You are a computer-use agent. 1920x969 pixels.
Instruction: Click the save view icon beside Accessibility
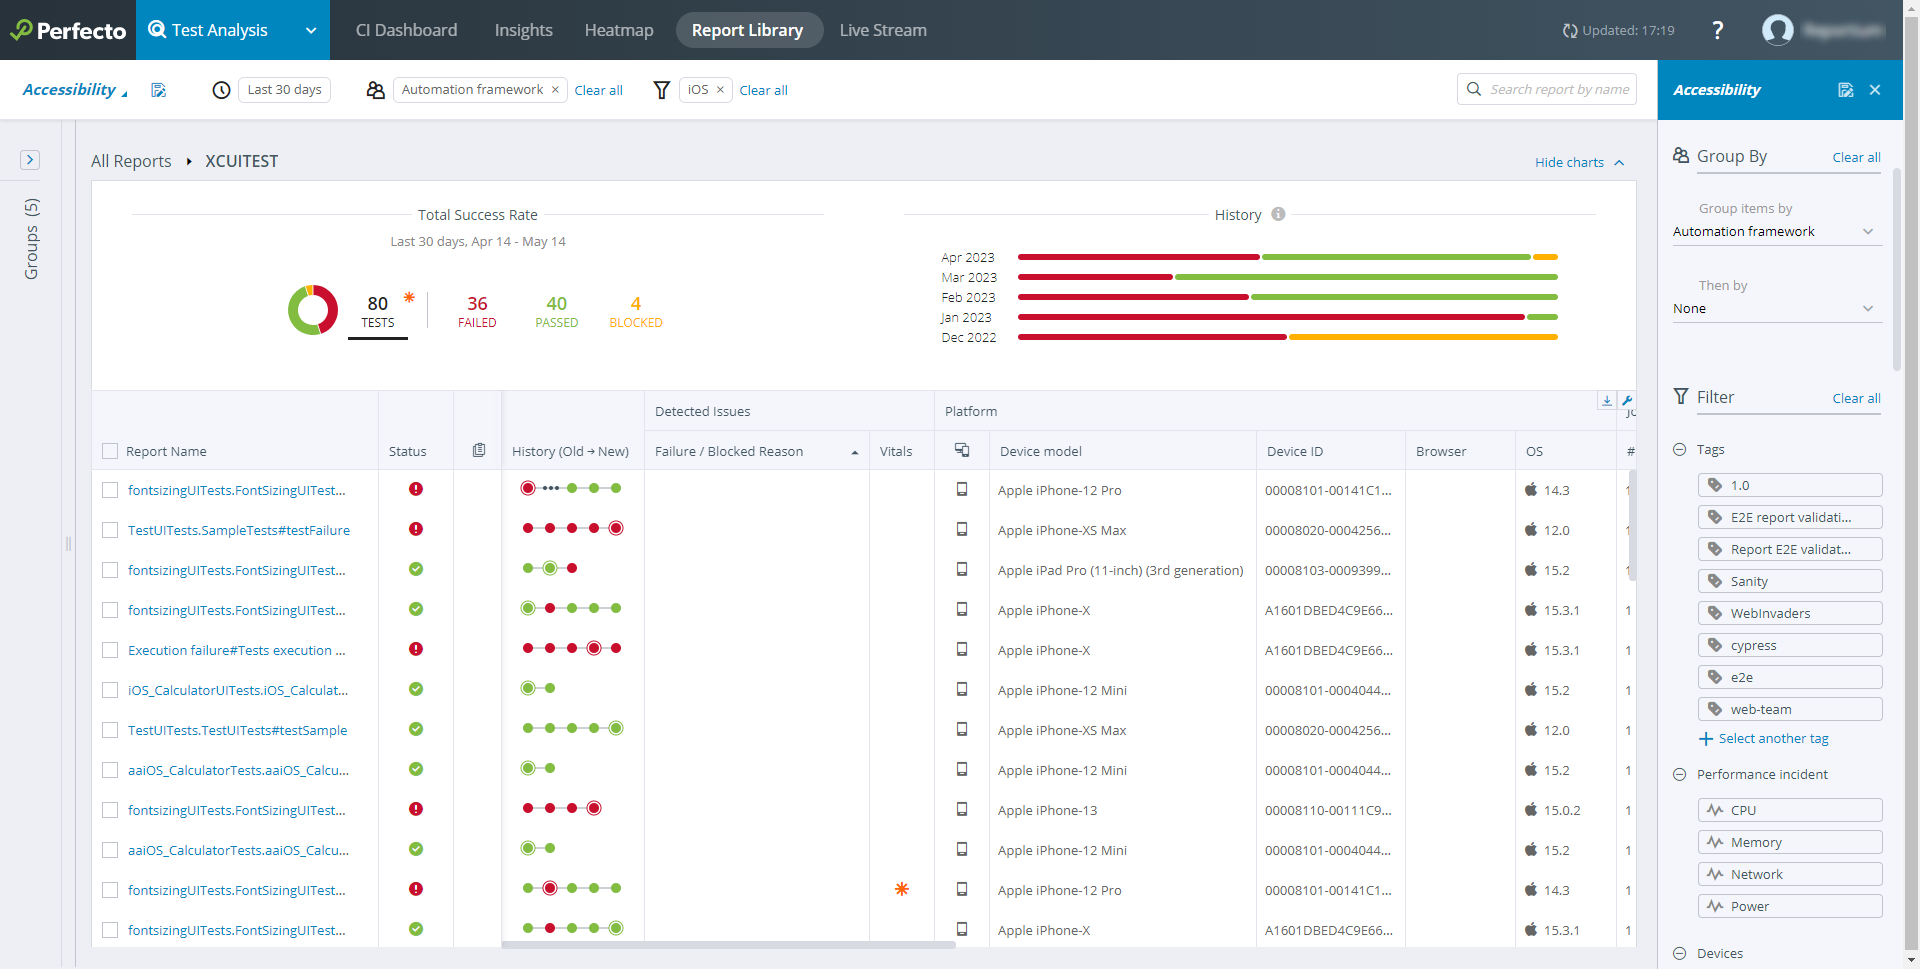[158, 90]
